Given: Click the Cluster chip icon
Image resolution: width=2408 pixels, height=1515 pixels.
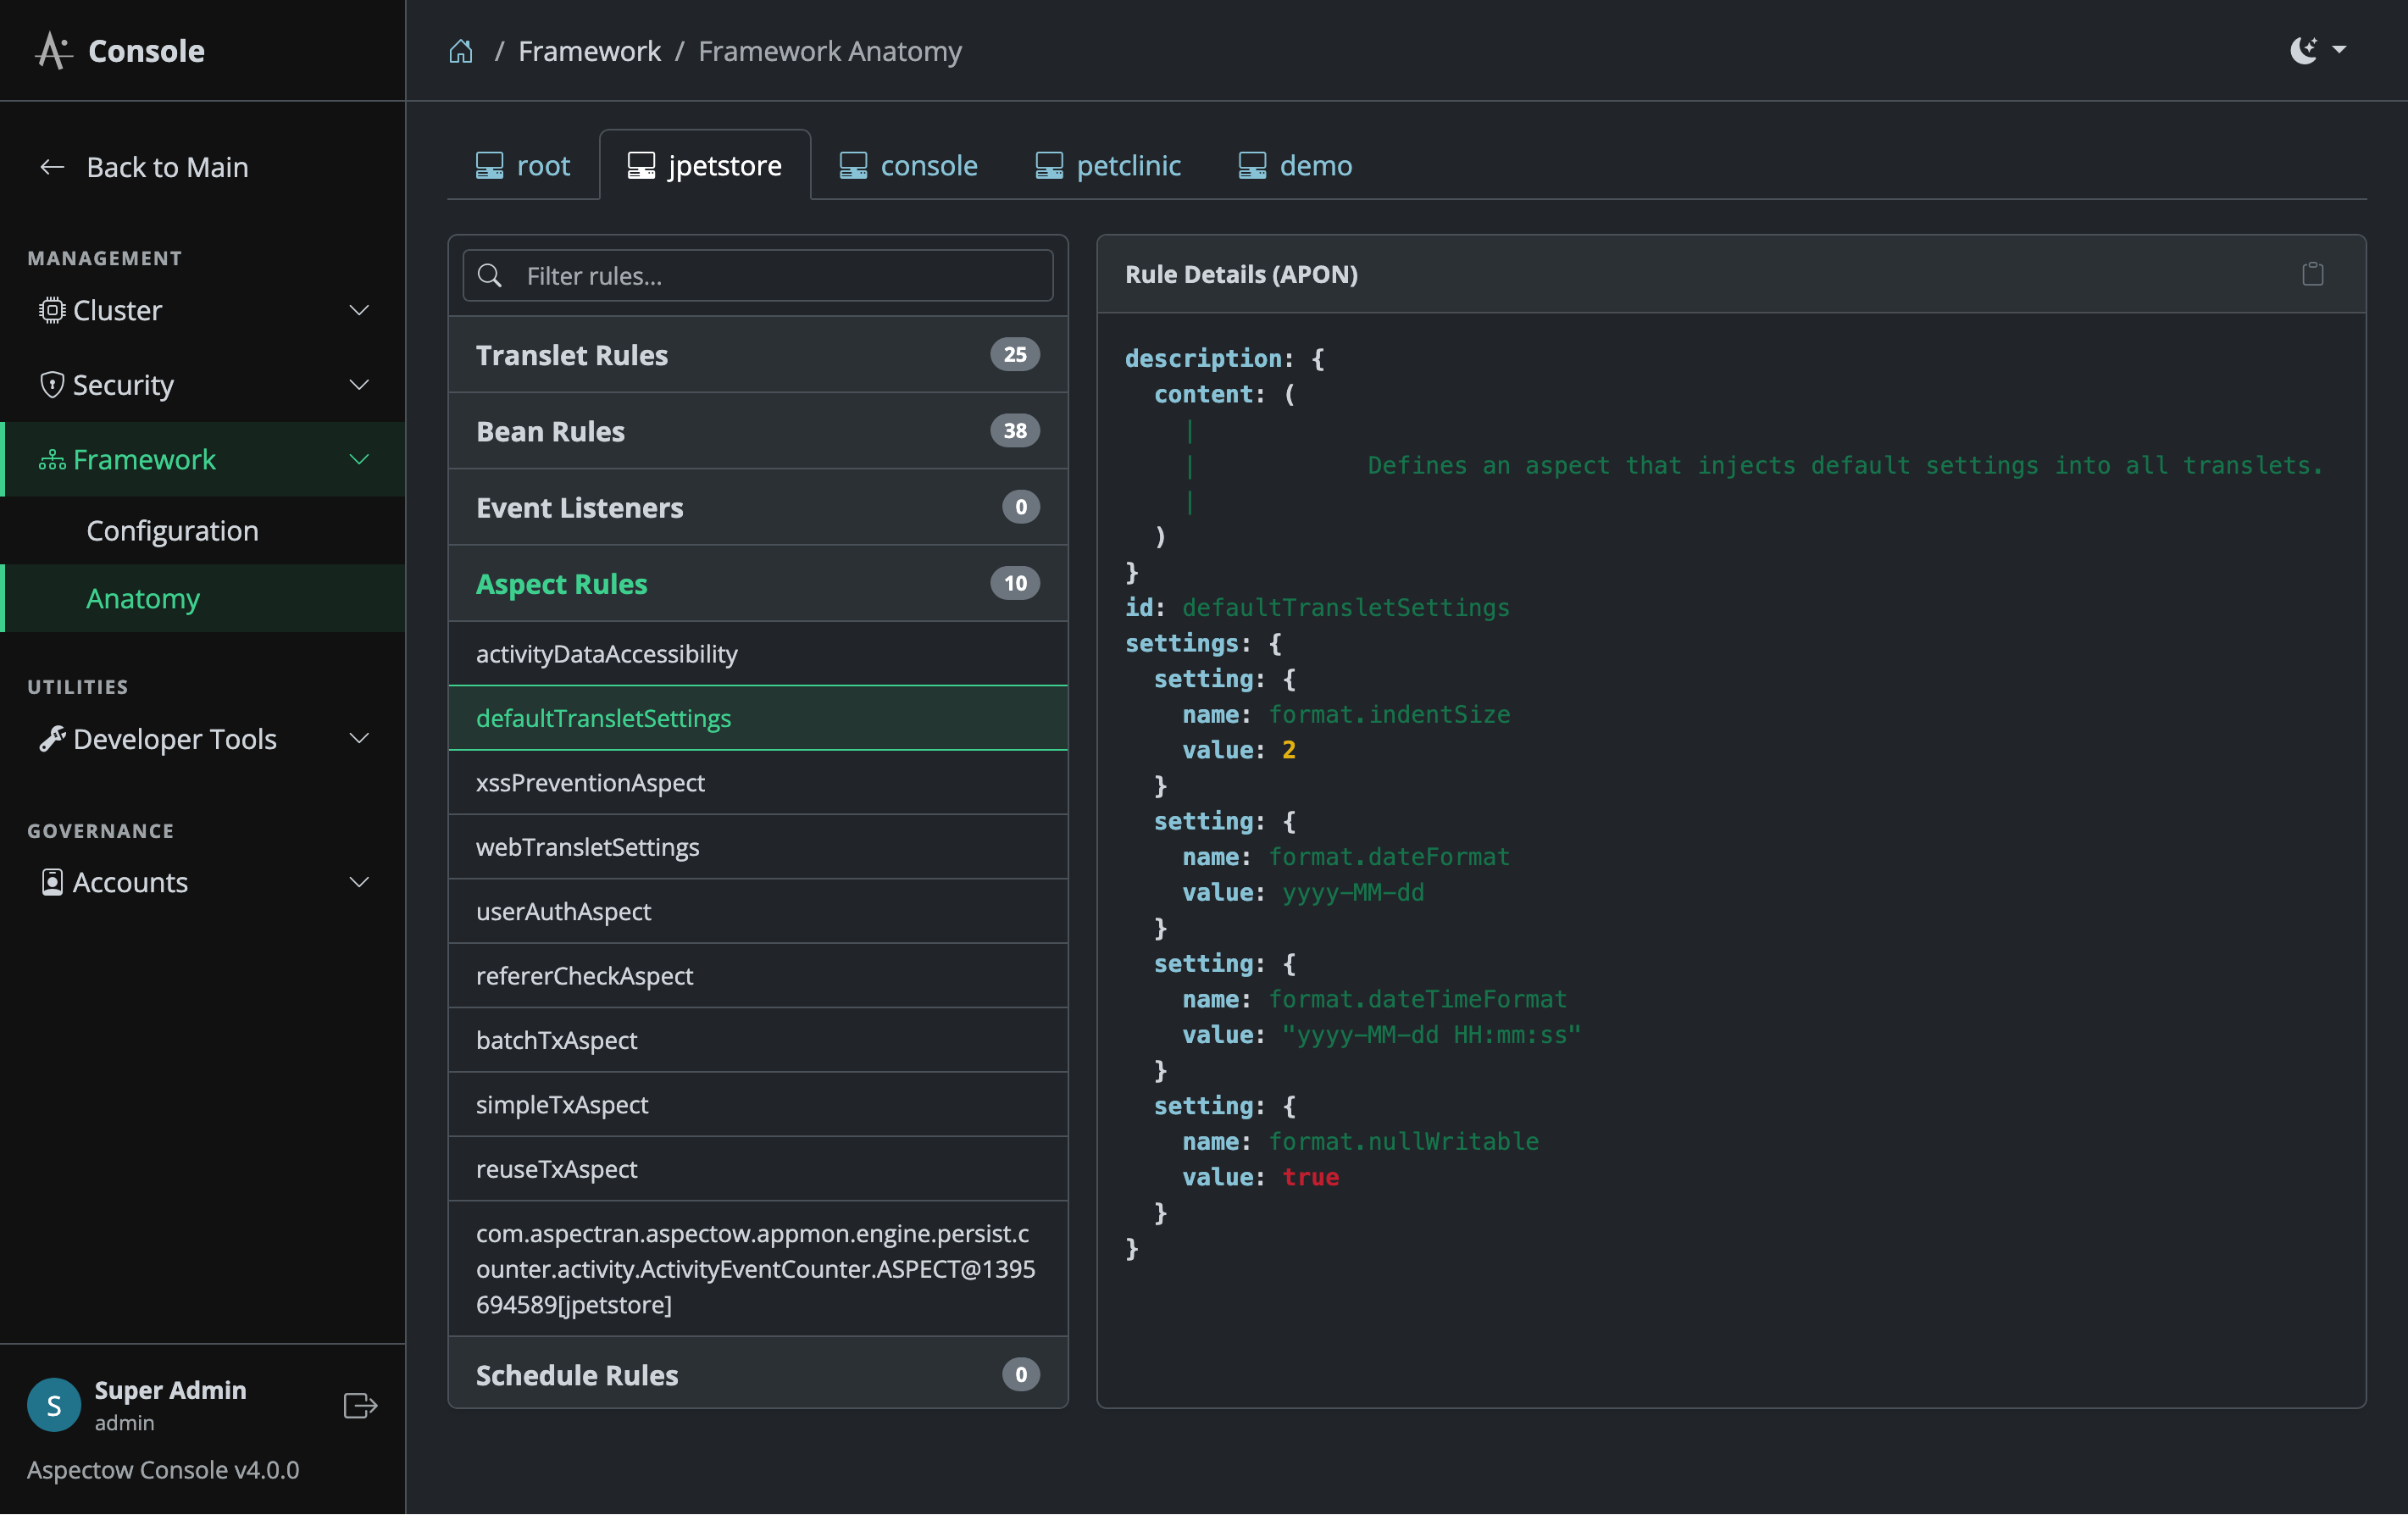Looking at the screenshot, I should 52,311.
